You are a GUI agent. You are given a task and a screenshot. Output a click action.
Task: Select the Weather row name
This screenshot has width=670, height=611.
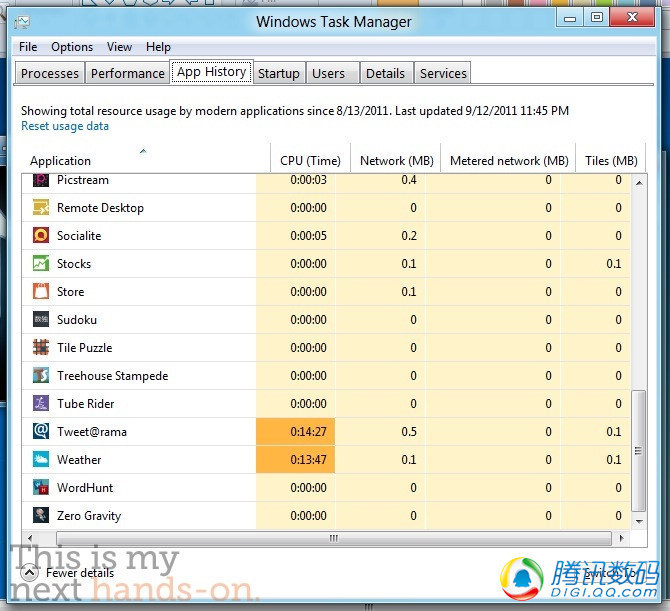click(79, 459)
